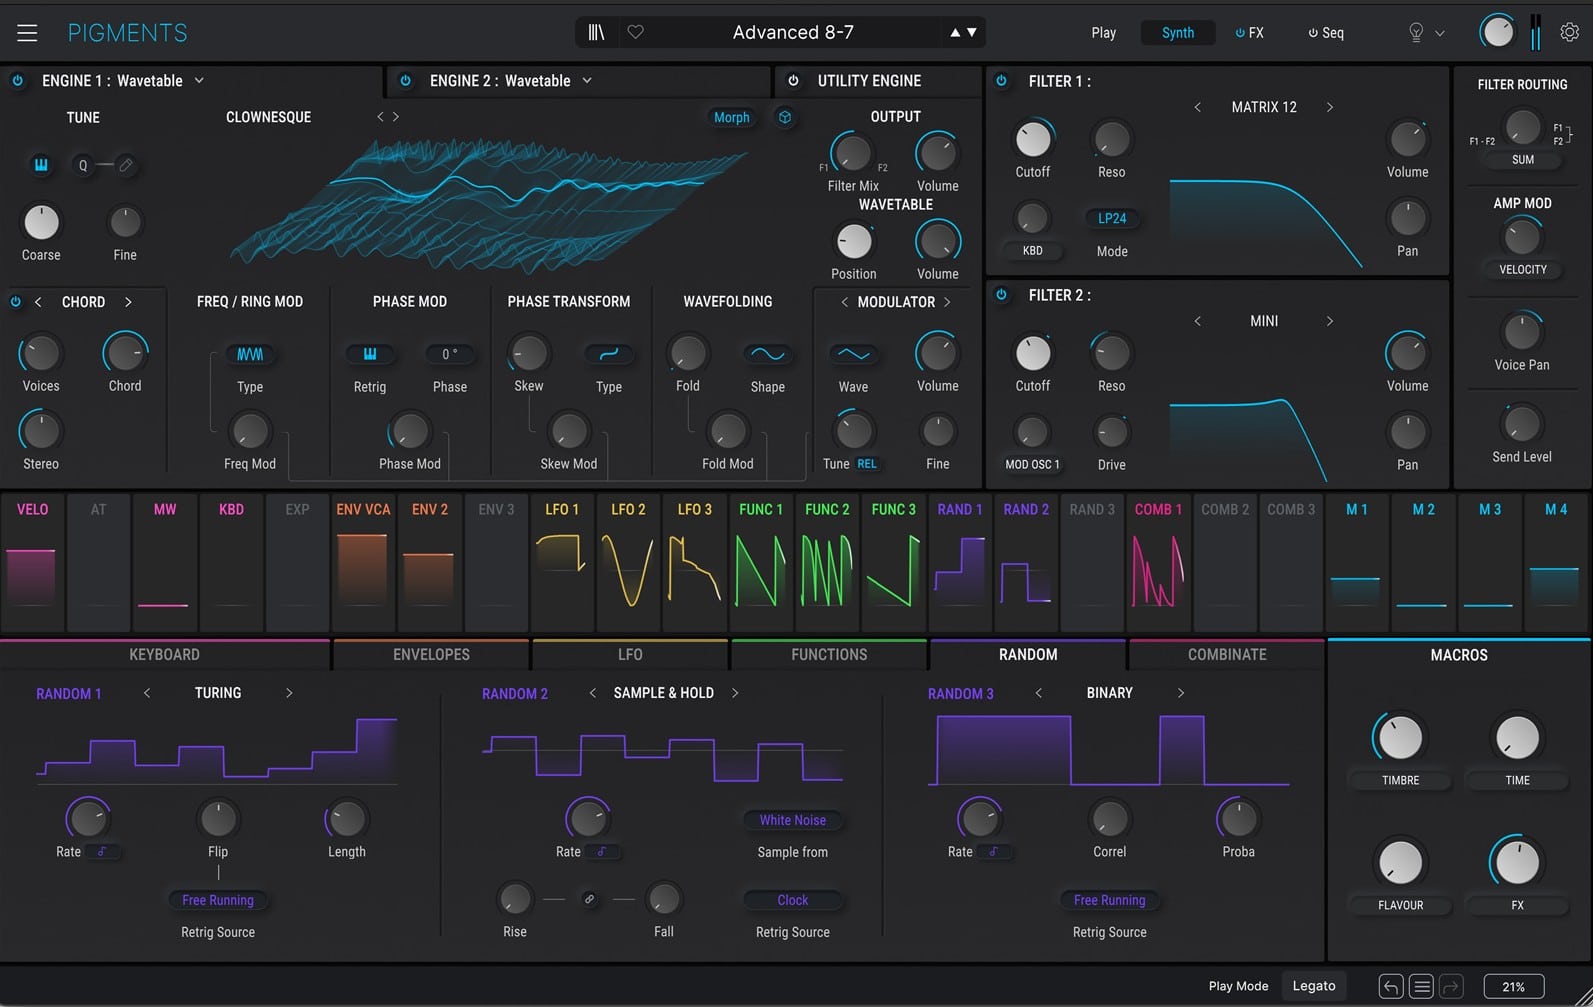
Task: Expand the dropdown next to lightbulb
Action: point(1440,33)
